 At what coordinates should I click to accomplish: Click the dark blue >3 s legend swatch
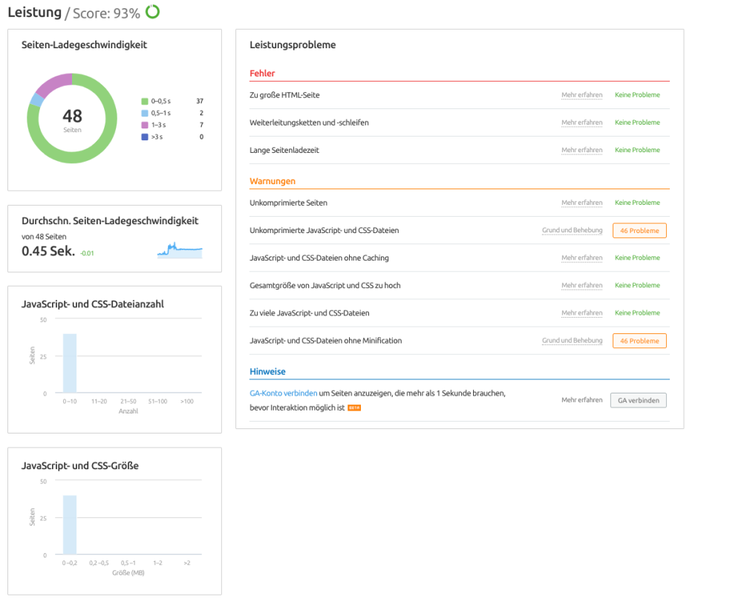tap(144, 137)
